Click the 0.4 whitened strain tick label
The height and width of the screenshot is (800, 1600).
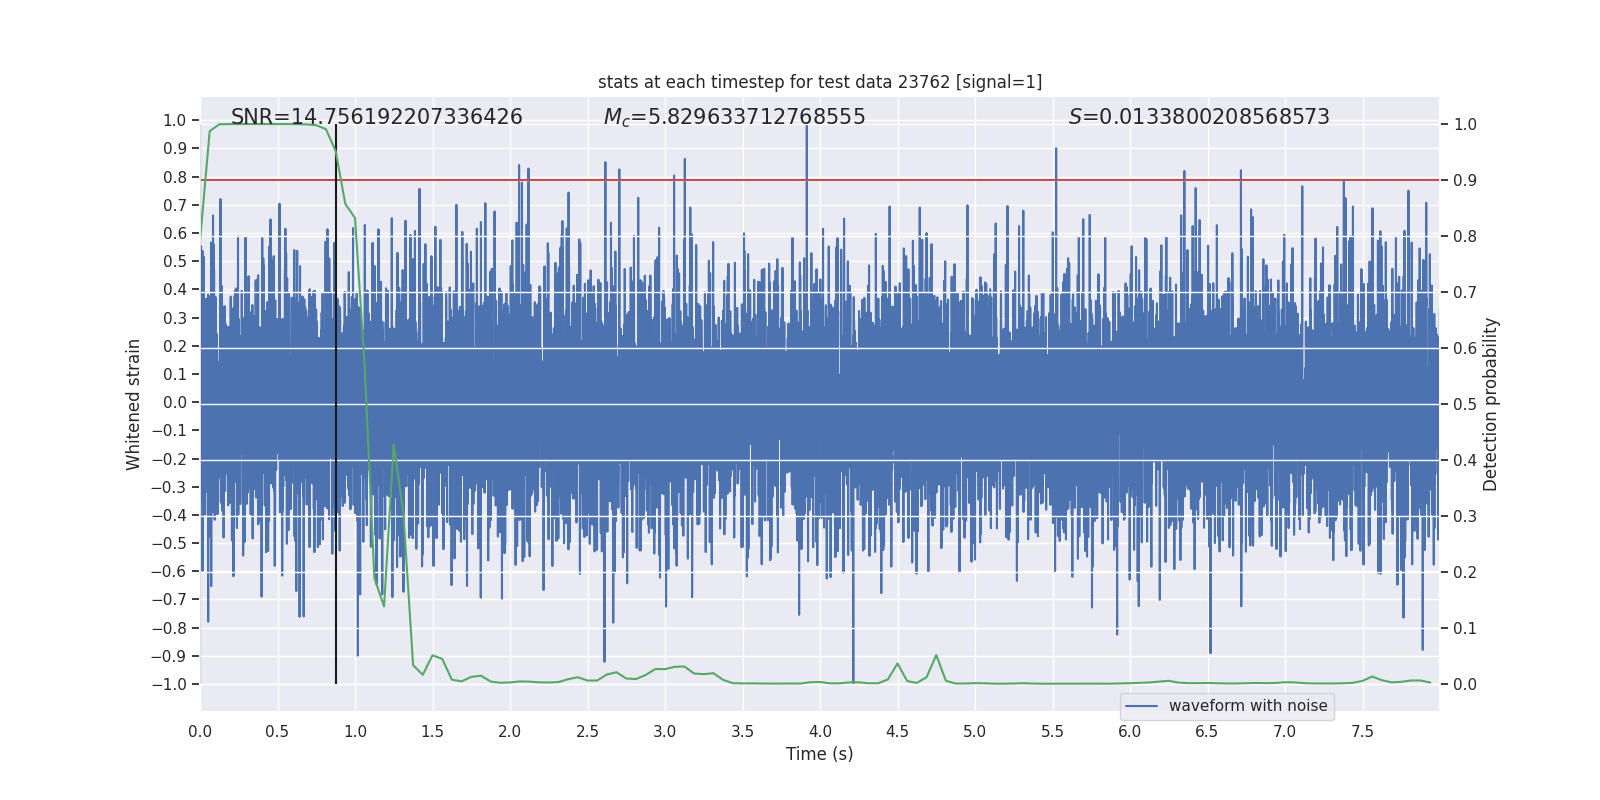pos(175,289)
